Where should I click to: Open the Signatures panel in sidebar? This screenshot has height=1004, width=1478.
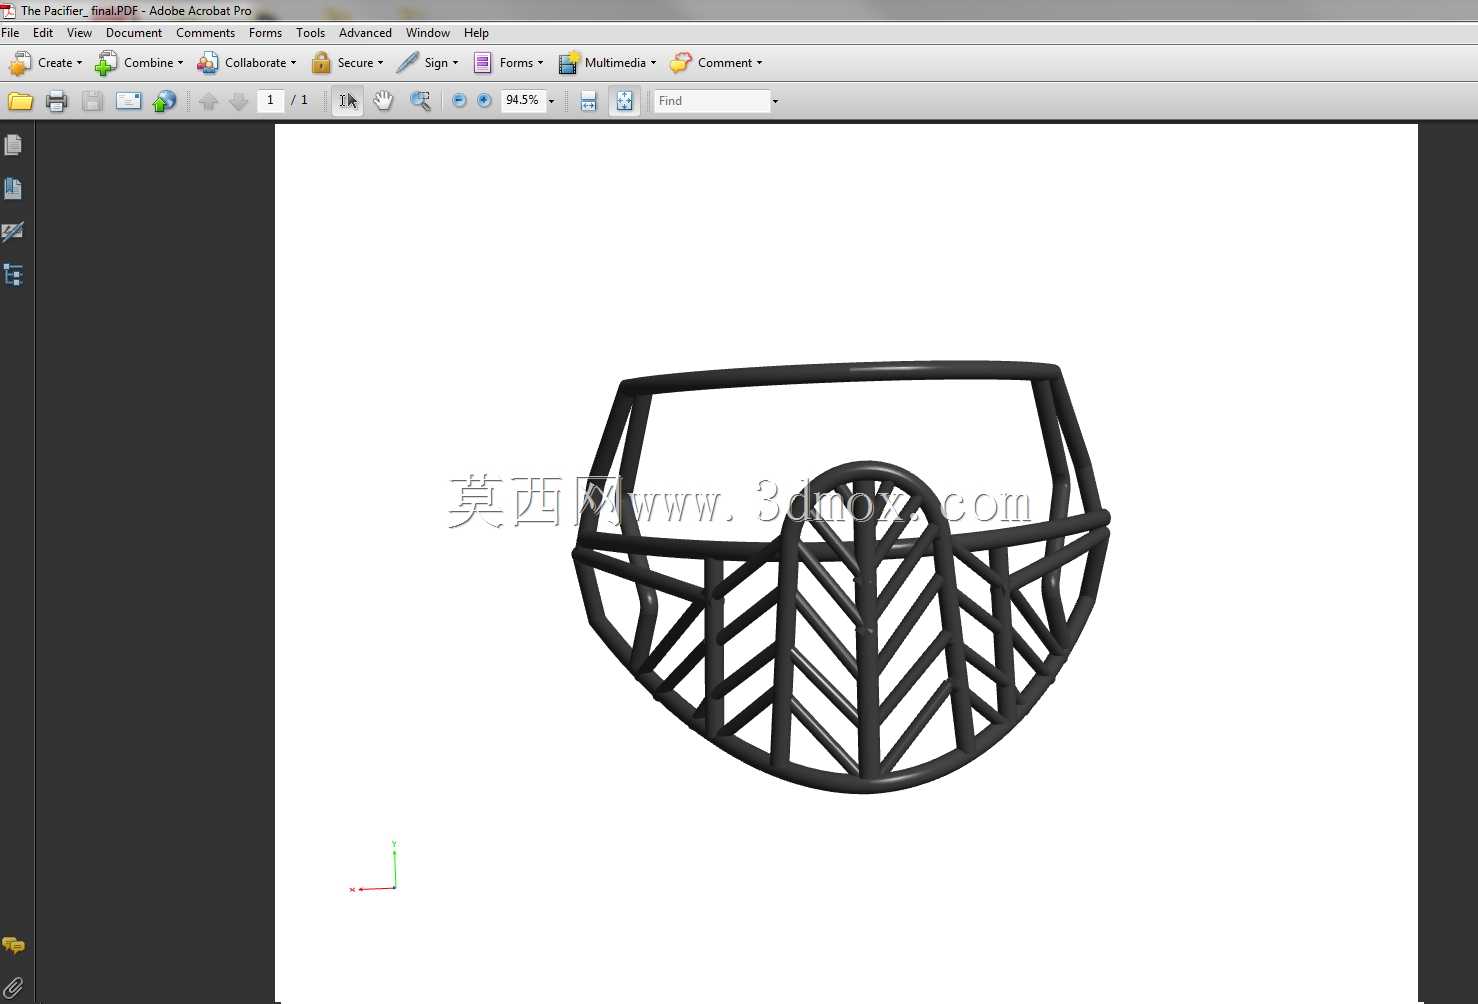point(14,231)
